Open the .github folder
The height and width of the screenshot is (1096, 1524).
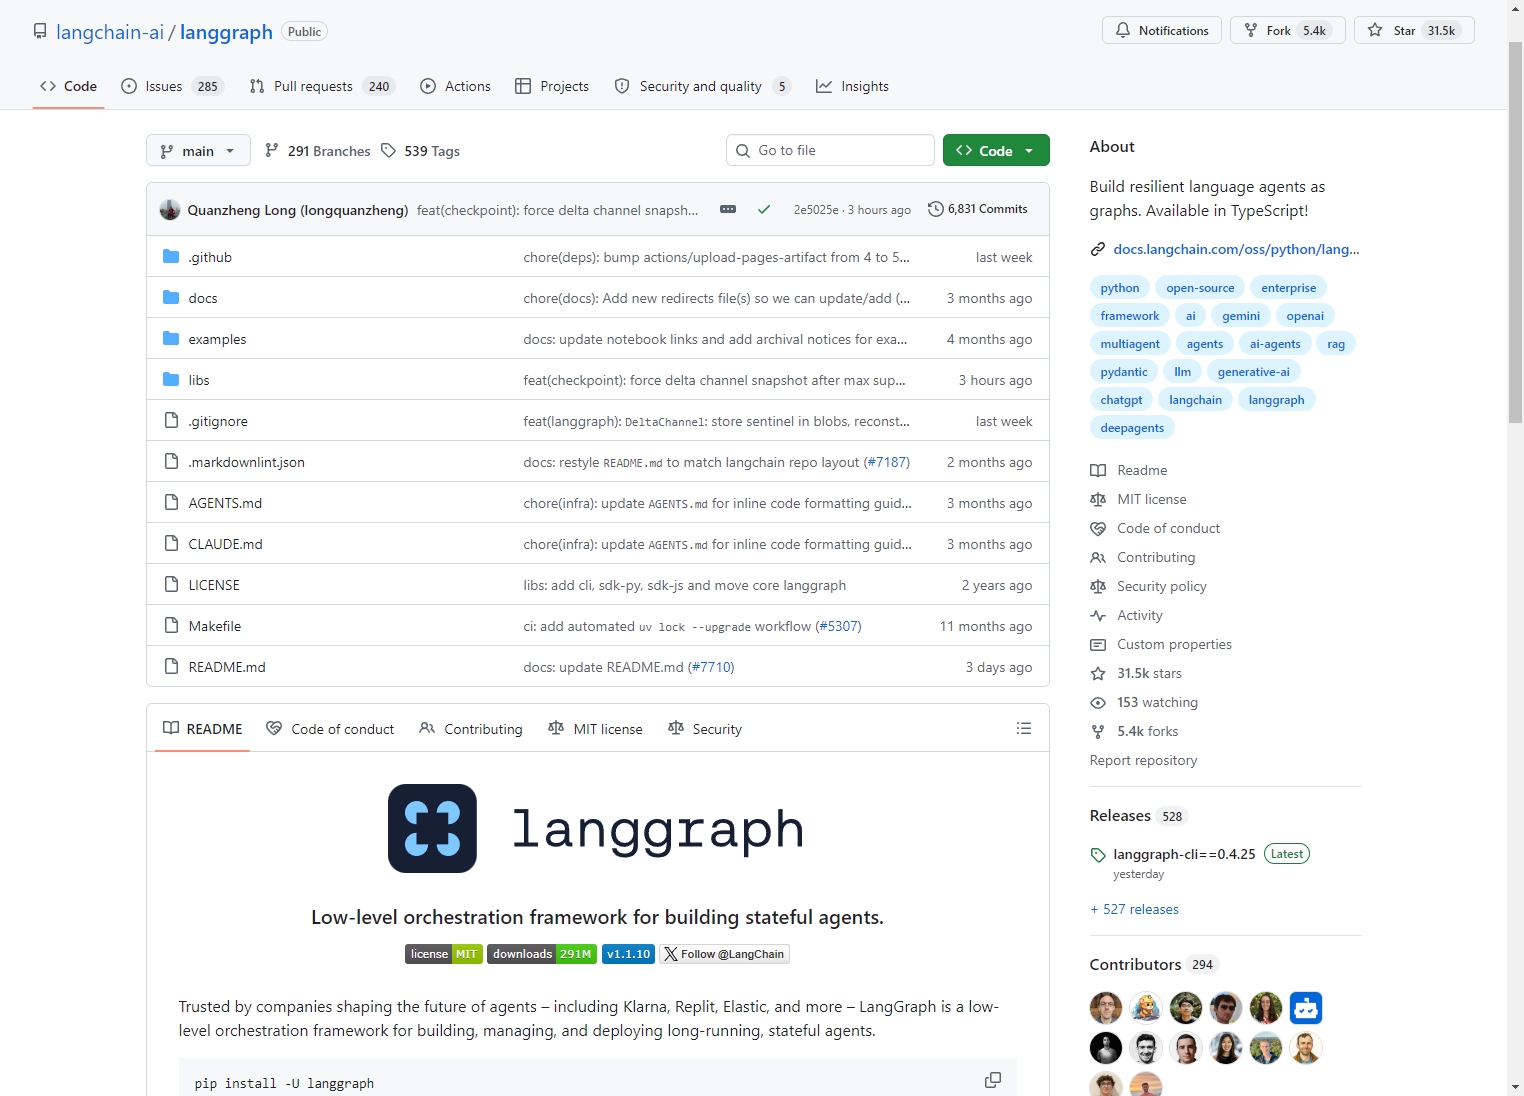[210, 257]
